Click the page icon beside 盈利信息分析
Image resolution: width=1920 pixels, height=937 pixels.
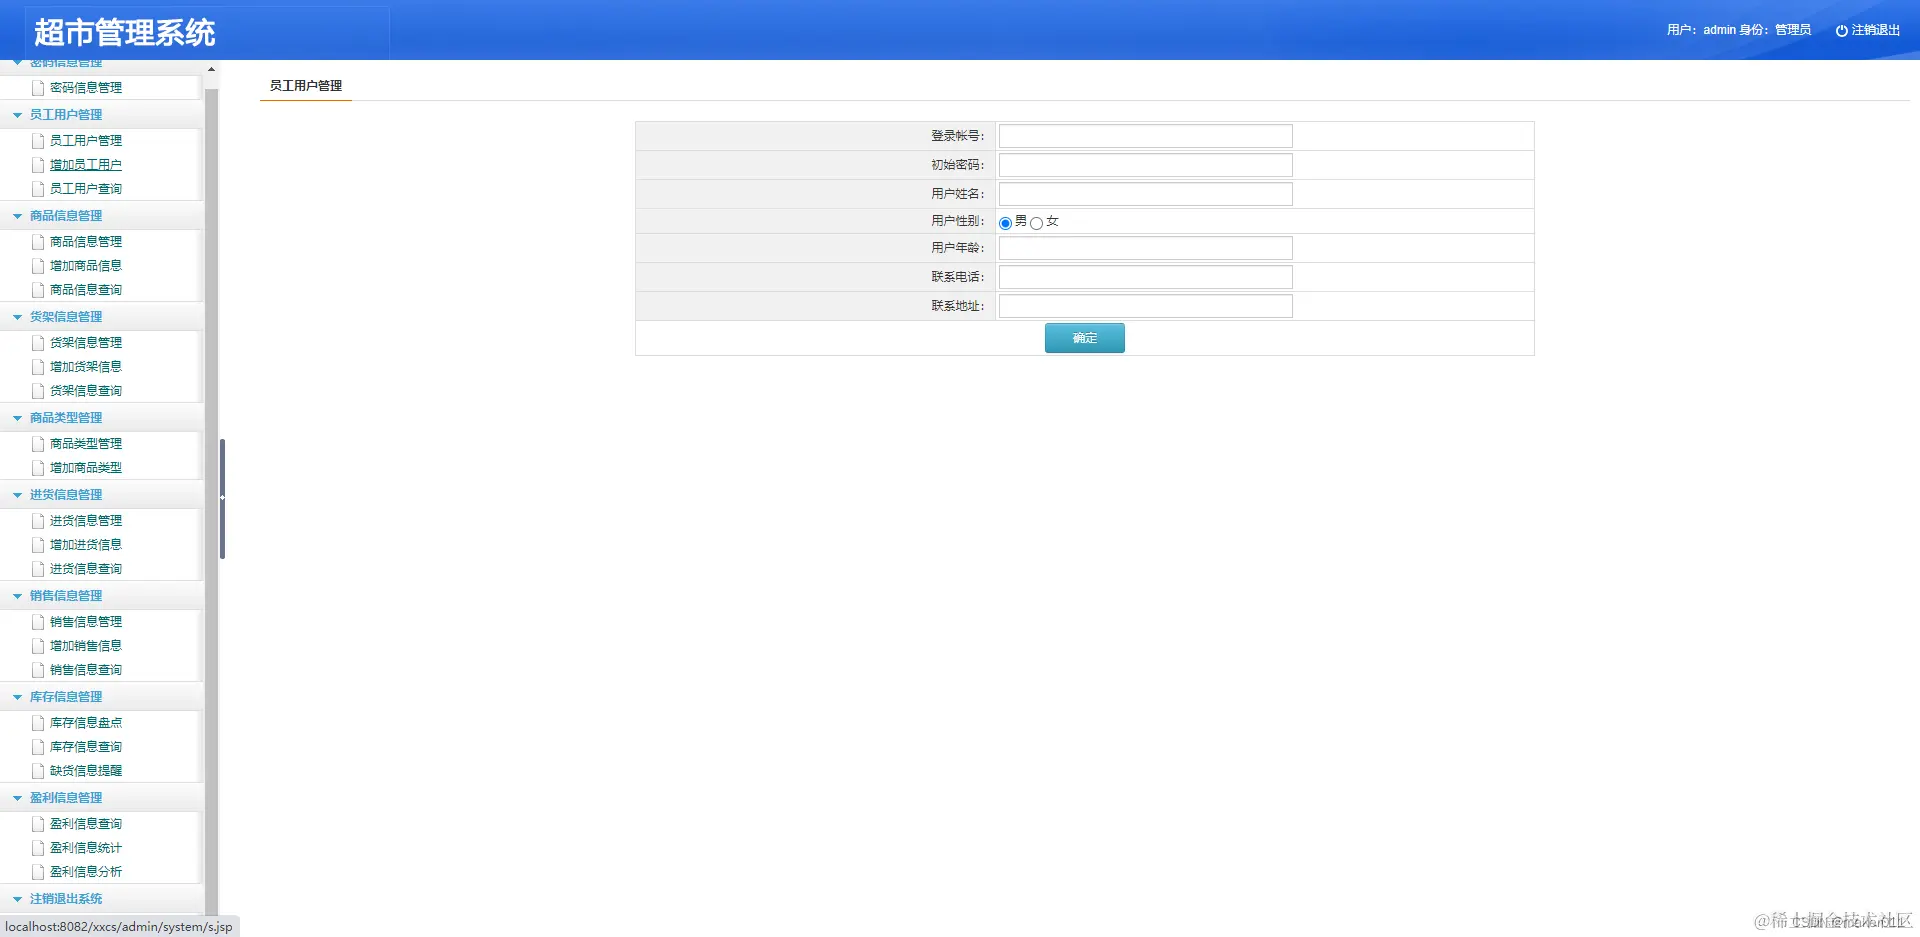point(38,872)
